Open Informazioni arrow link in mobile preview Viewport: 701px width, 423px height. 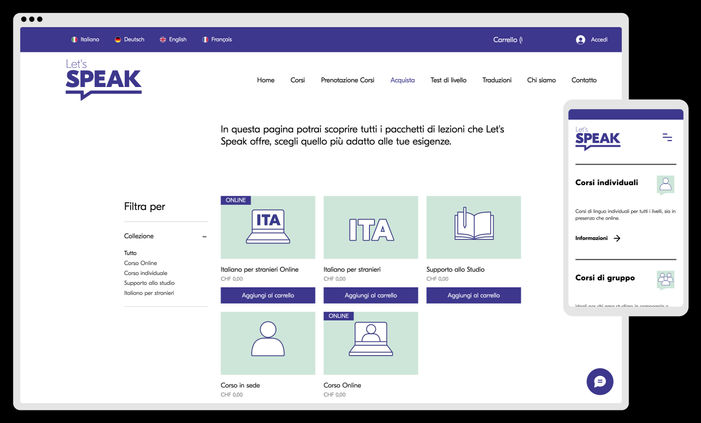[x=598, y=238]
